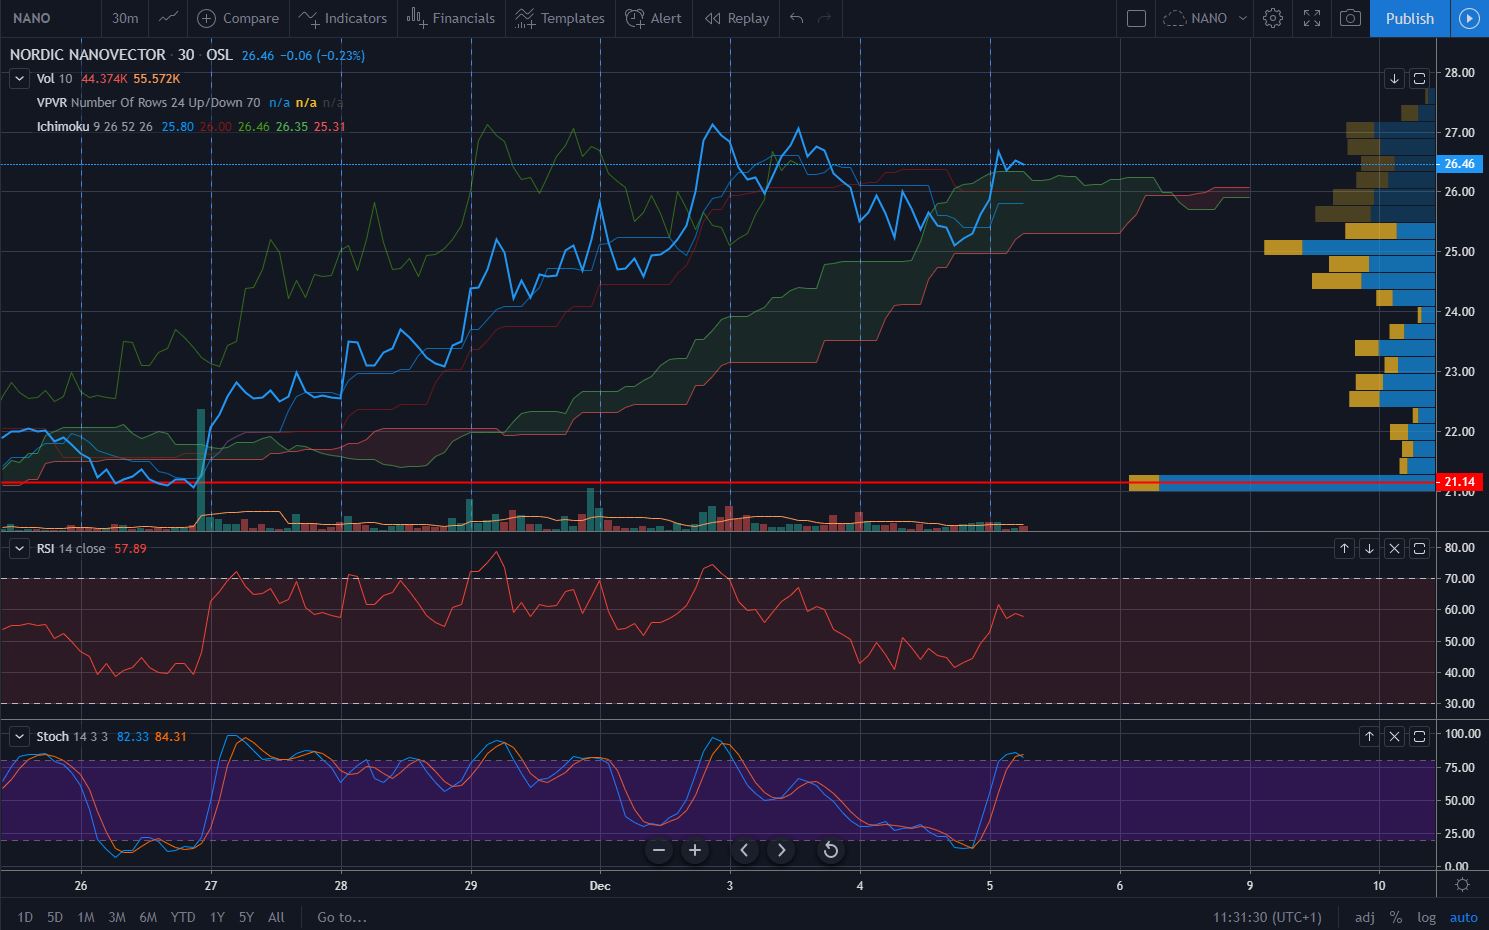Delete the RSI pane

pyautogui.click(x=1394, y=548)
